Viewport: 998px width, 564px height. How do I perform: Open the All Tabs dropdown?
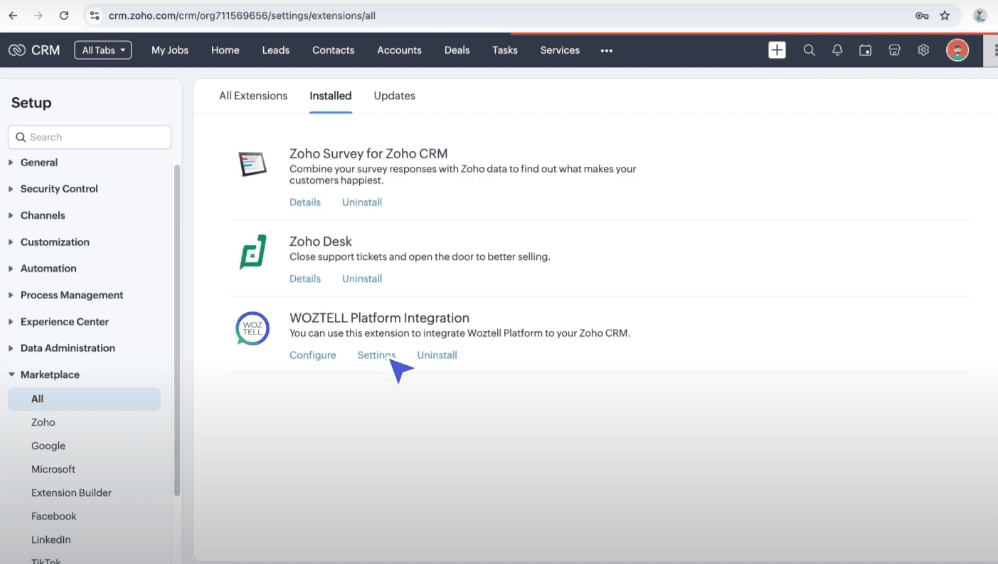(x=103, y=50)
